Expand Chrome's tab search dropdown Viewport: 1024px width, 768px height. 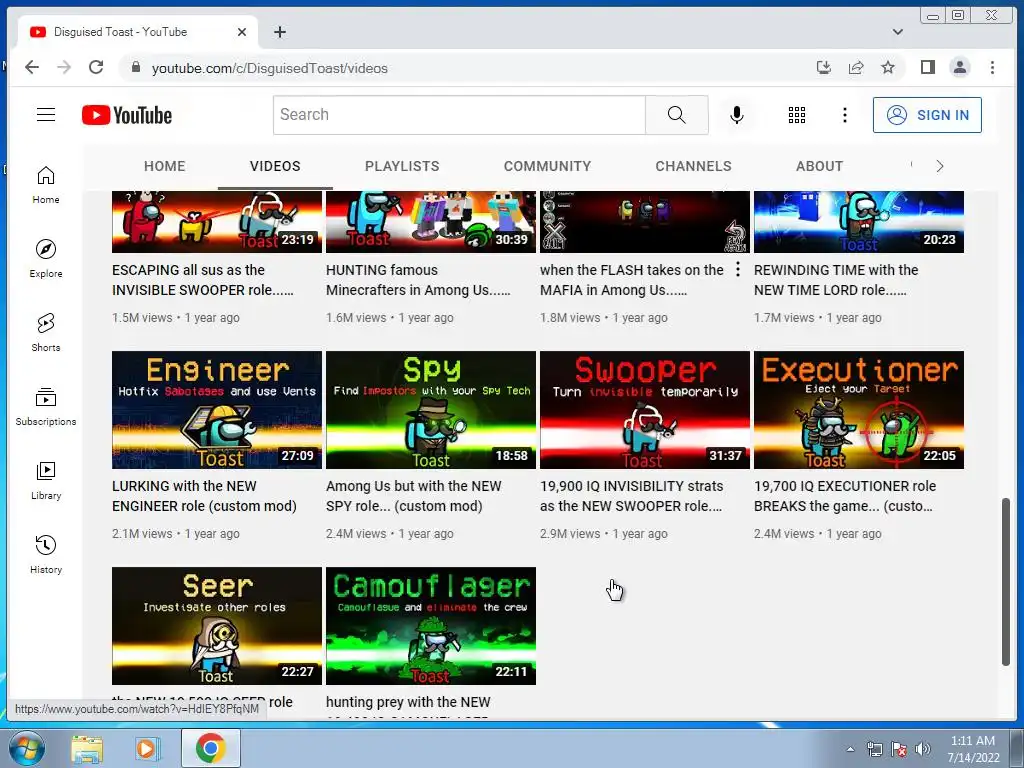(x=898, y=32)
